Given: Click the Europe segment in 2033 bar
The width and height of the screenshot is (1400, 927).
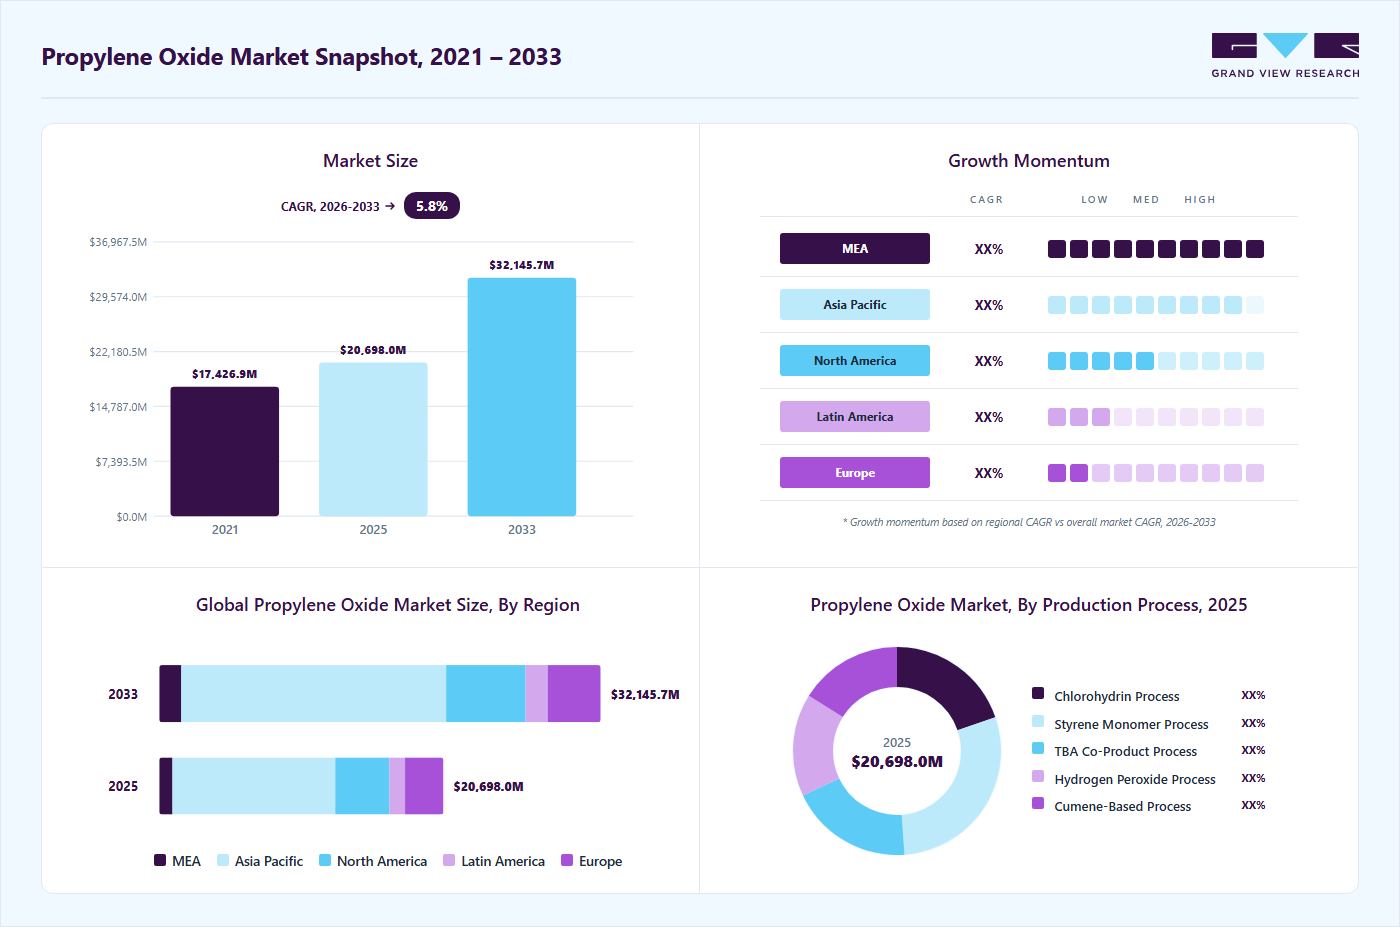Looking at the screenshot, I should coord(574,694).
